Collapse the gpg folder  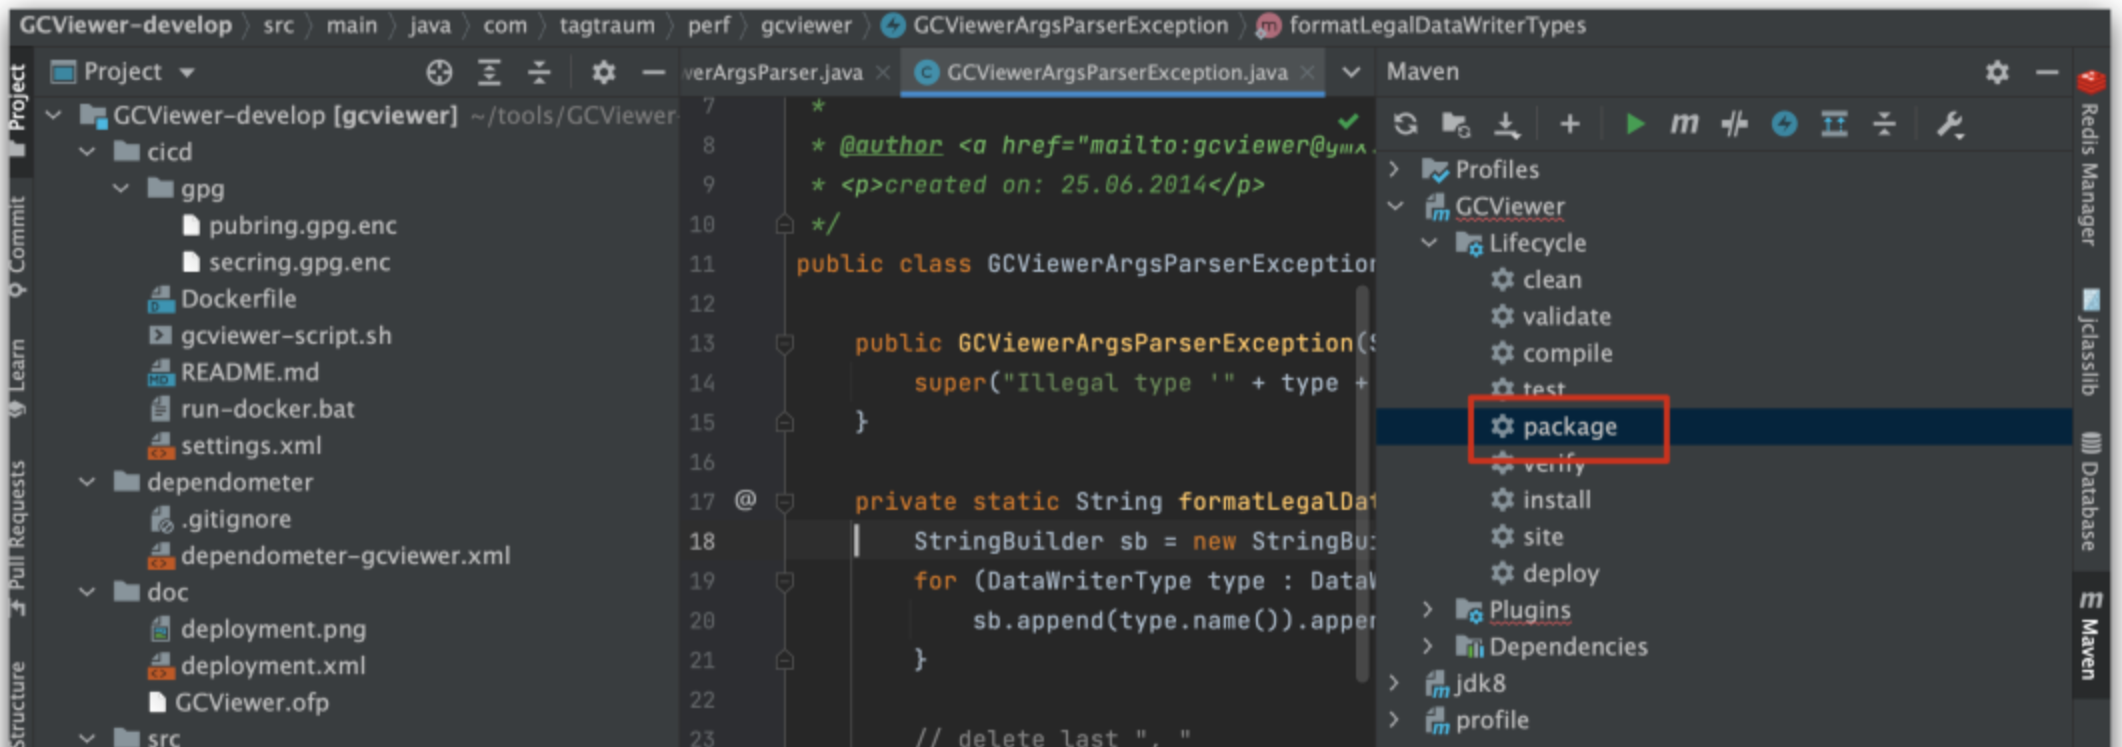[x=121, y=189]
